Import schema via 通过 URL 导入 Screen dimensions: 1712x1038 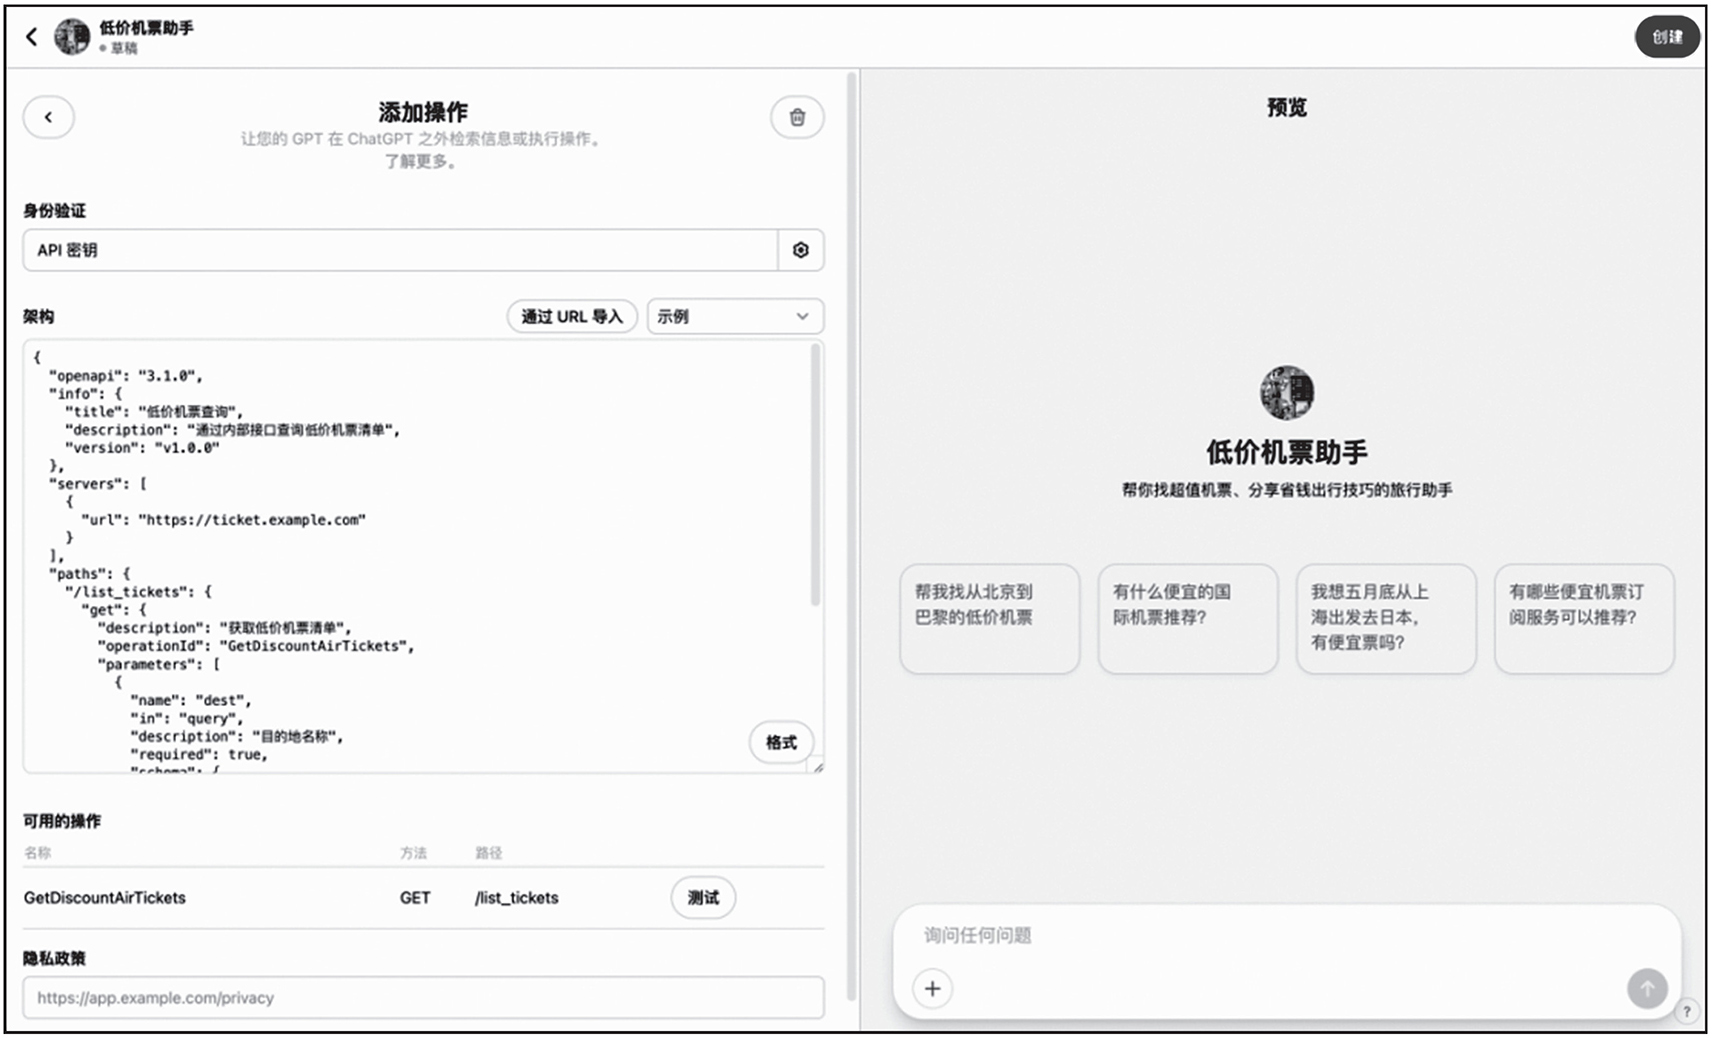point(572,316)
